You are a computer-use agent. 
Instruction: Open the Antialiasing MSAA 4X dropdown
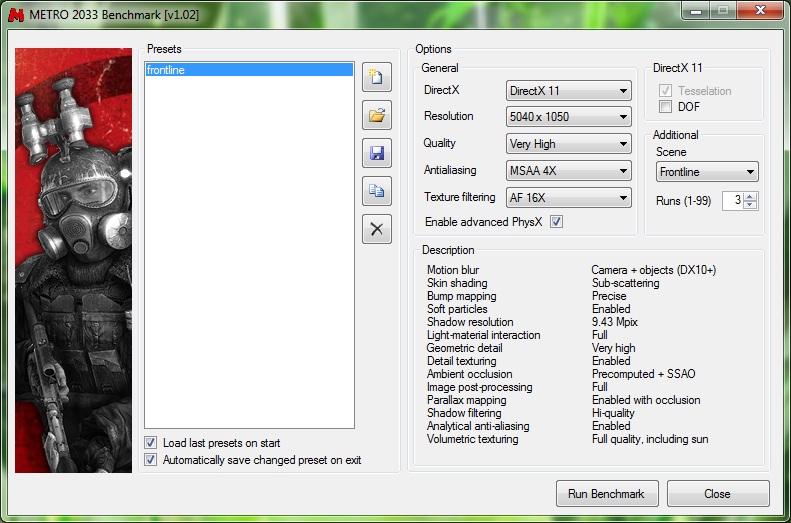pos(568,171)
